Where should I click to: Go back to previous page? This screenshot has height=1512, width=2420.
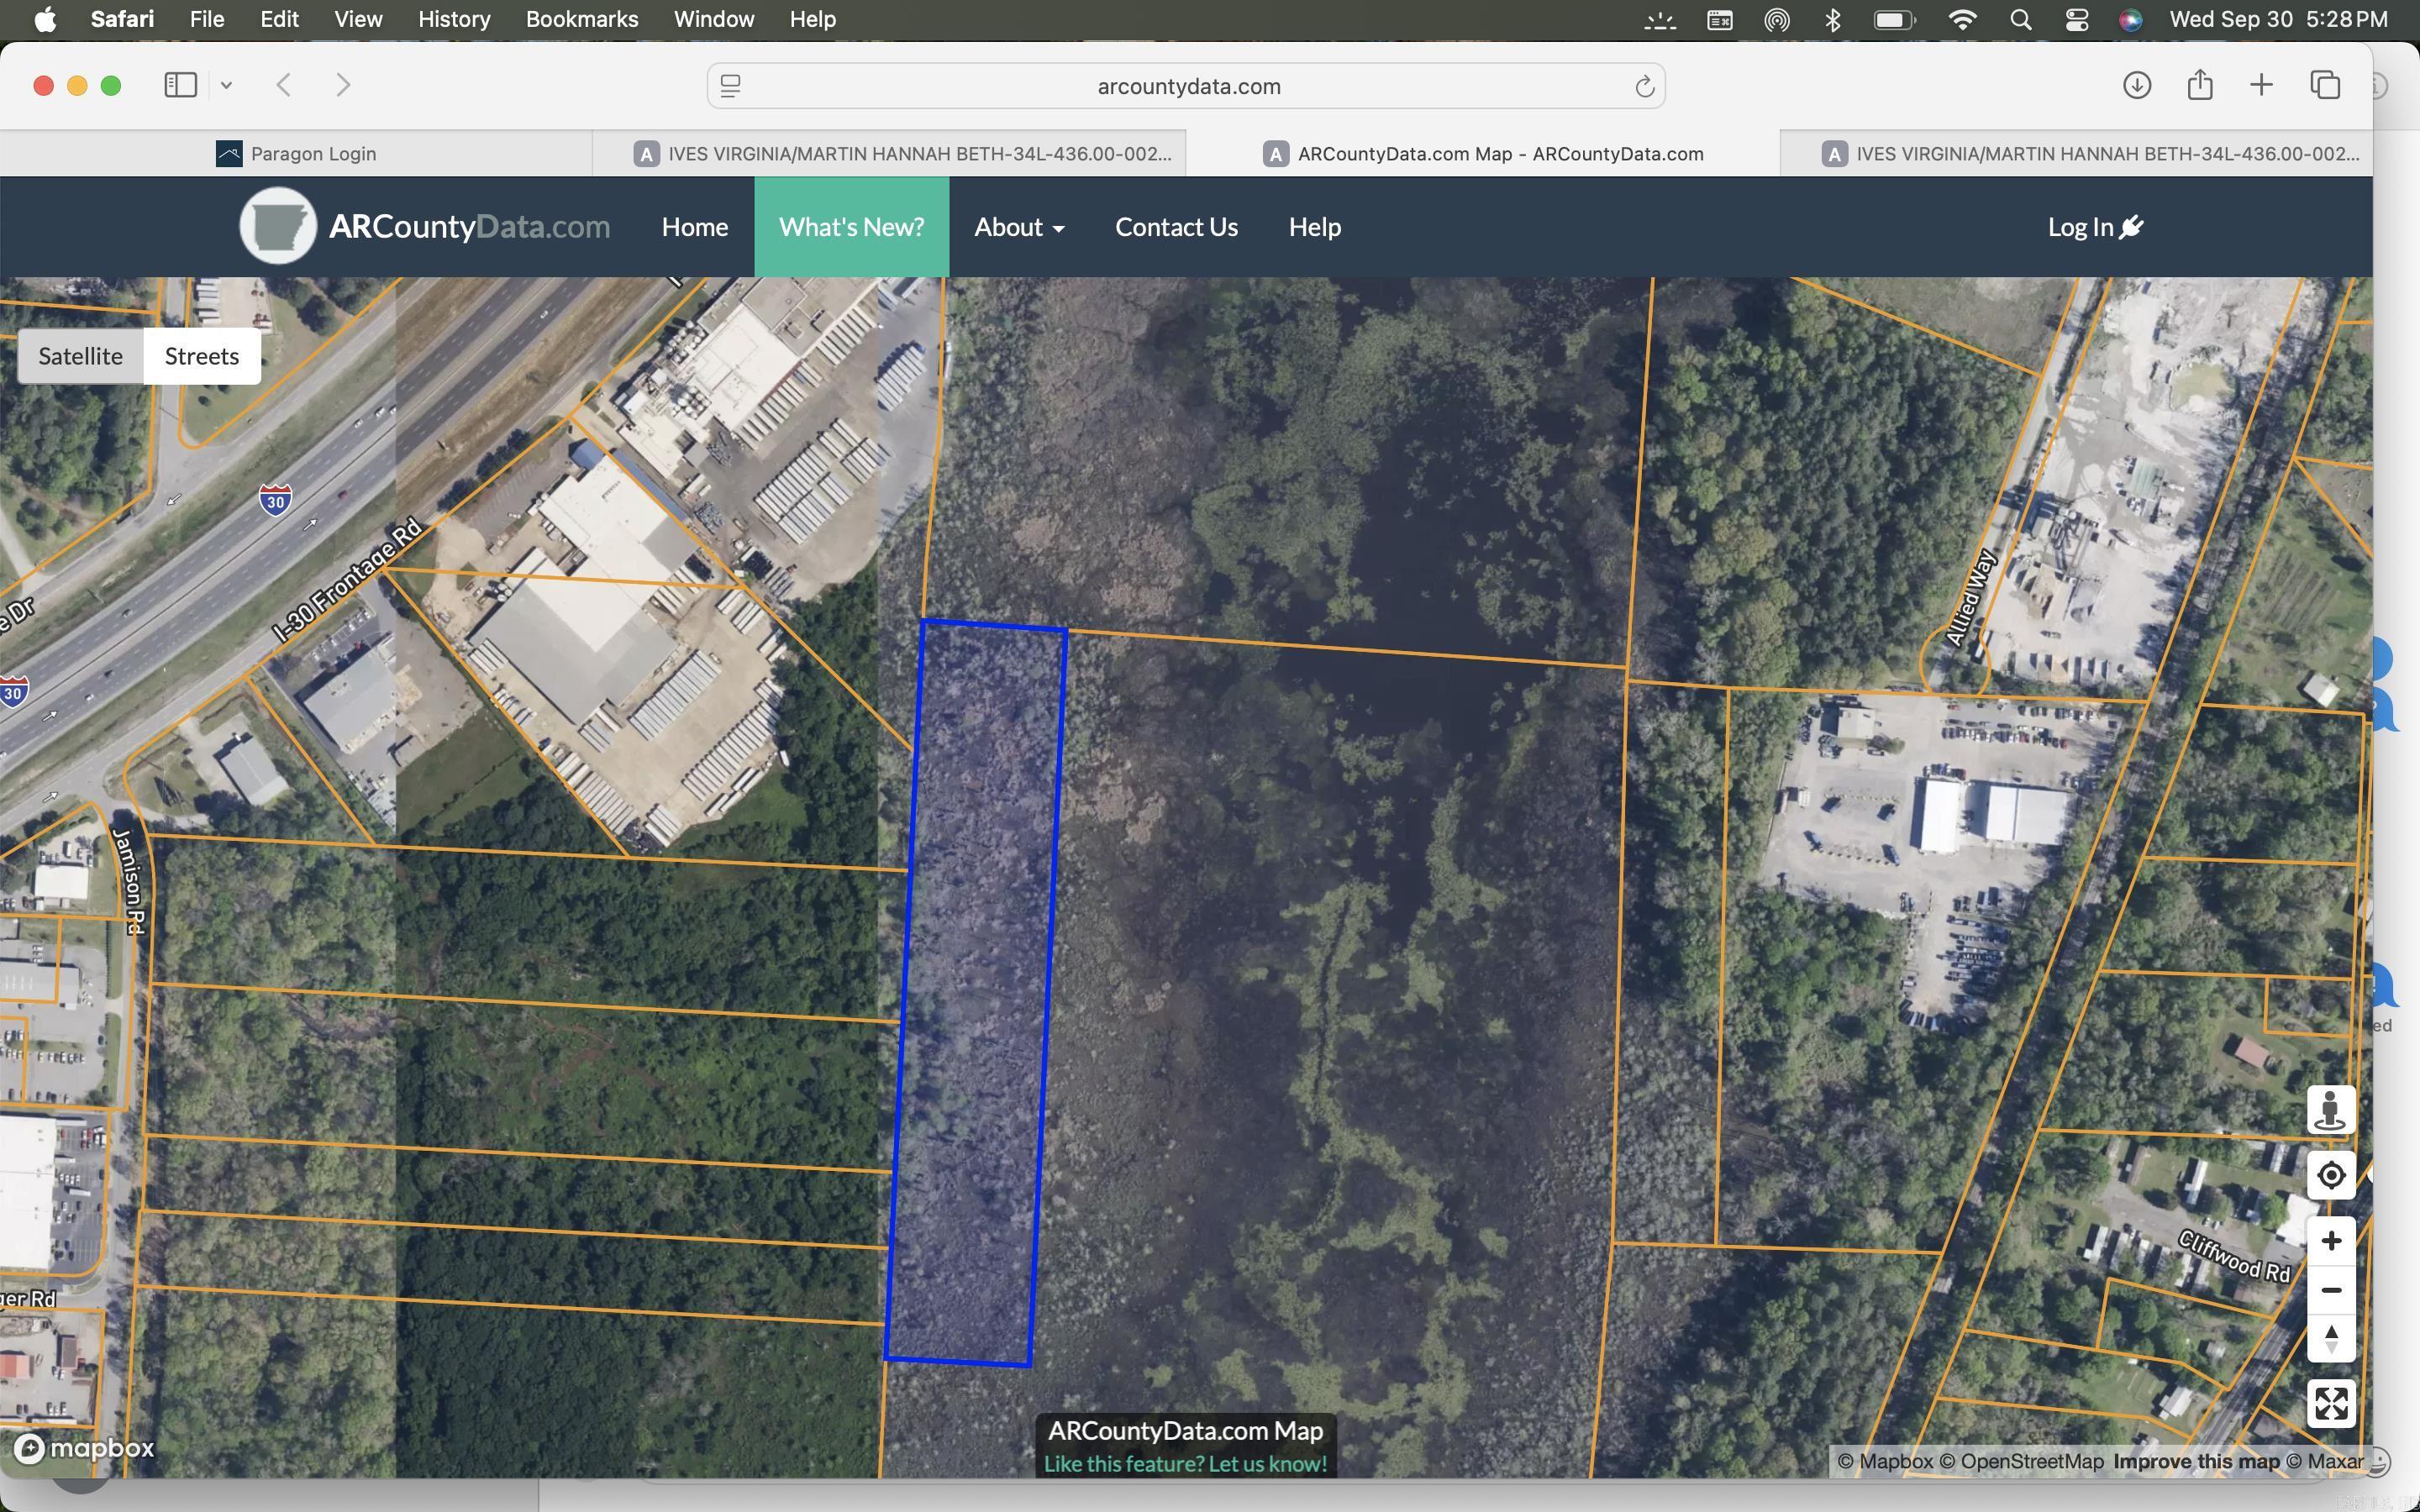[284, 85]
